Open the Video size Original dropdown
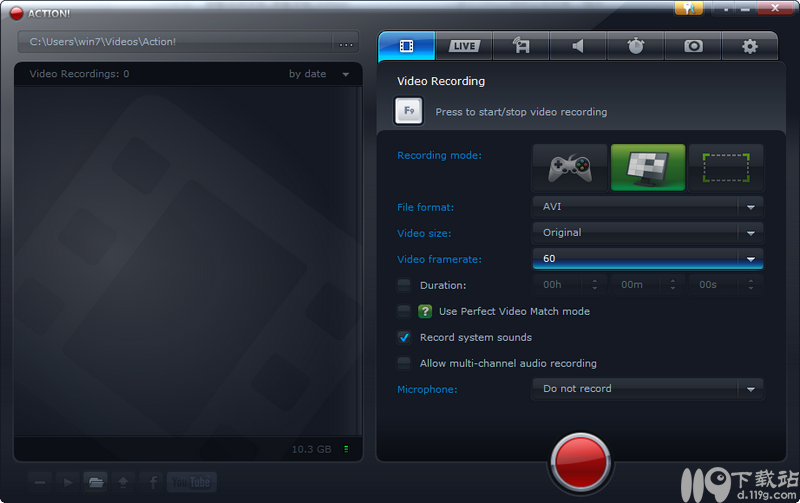Image resolution: width=800 pixels, height=503 pixels. tap(647, 233)
